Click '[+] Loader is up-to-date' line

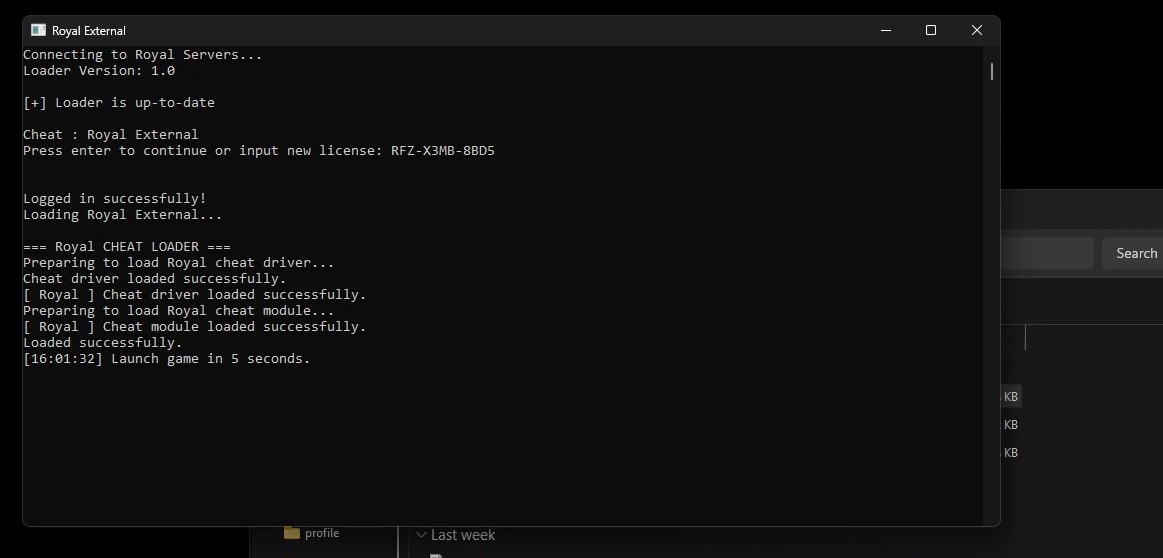(119, 103)
